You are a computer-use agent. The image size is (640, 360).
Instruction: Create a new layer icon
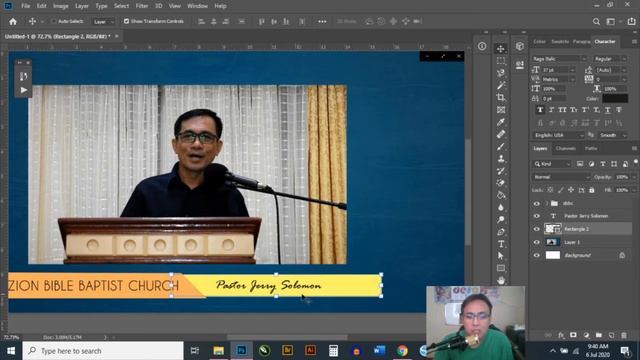(x=611, y=335)
